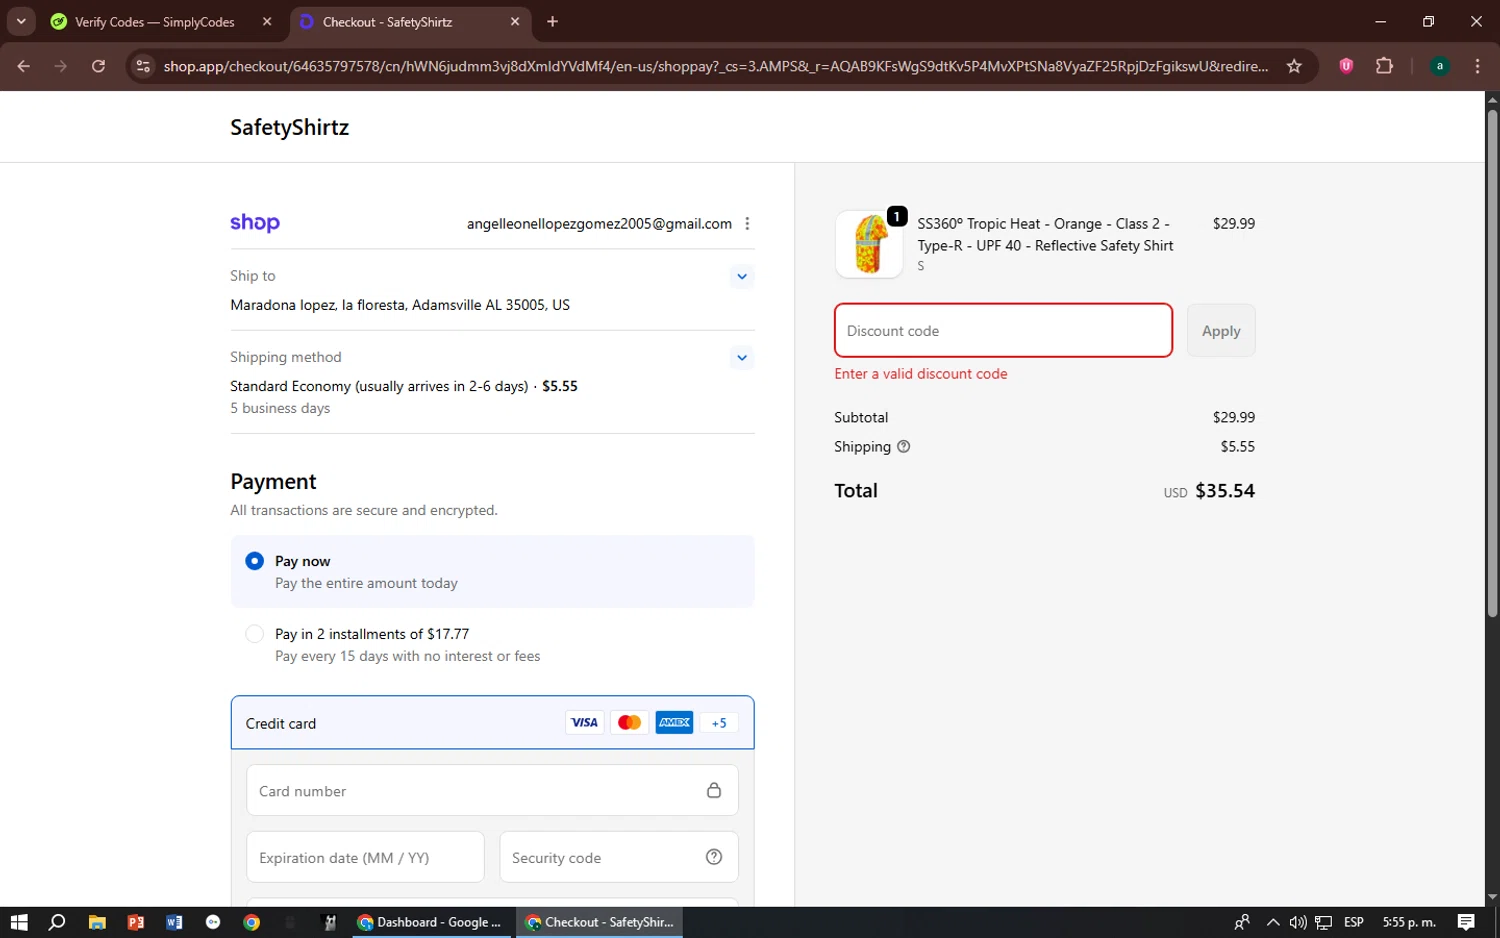Screen dimensions: 1500x938
Task: Switch to Dashboard - Google taskbar window
Action: click(x=432, y=922)
